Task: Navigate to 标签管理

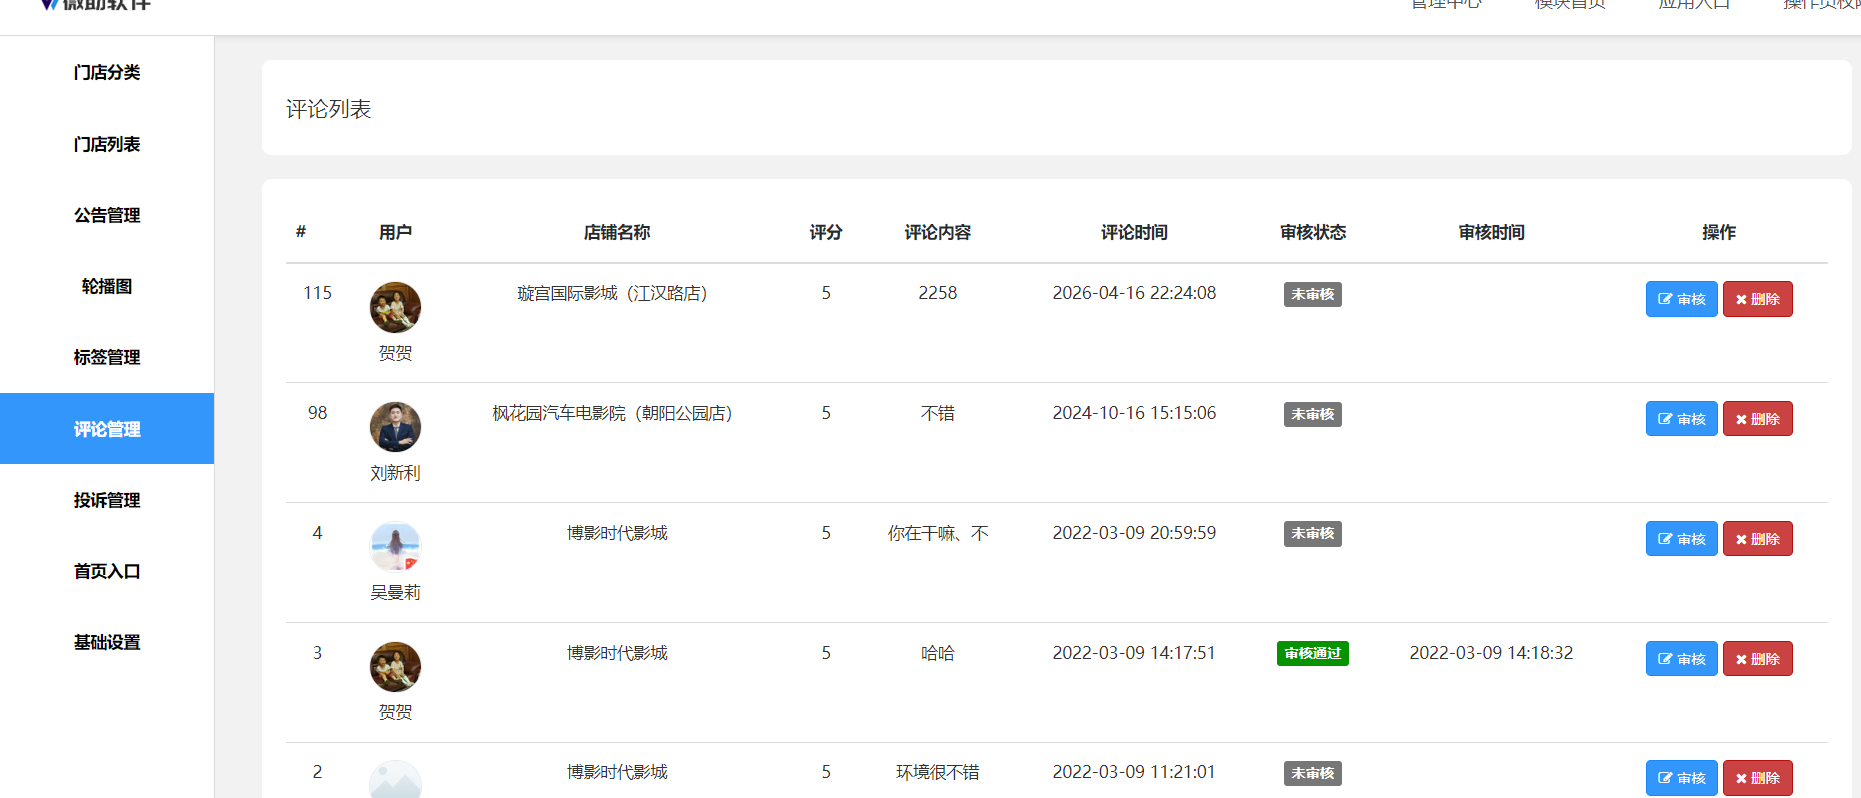Action: tap(107, 357)
